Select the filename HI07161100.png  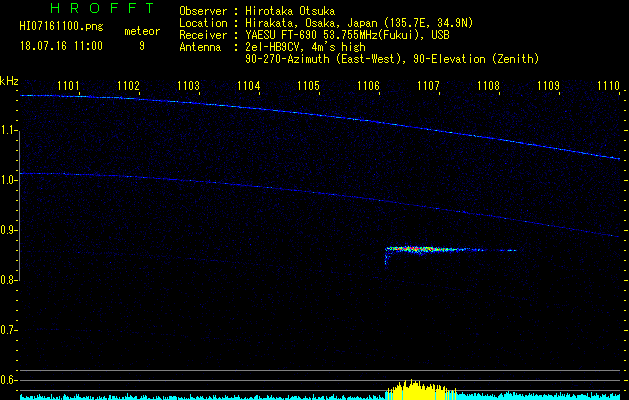(61, 27)
